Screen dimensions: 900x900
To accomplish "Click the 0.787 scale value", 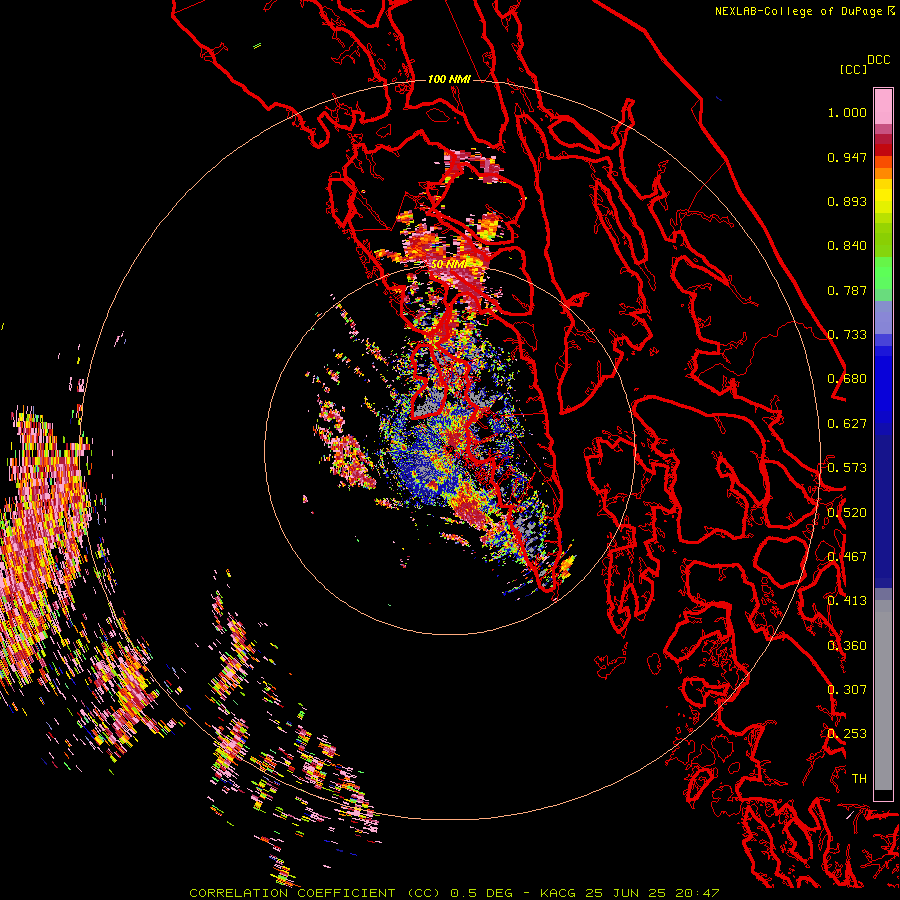I will coord(847,290).
